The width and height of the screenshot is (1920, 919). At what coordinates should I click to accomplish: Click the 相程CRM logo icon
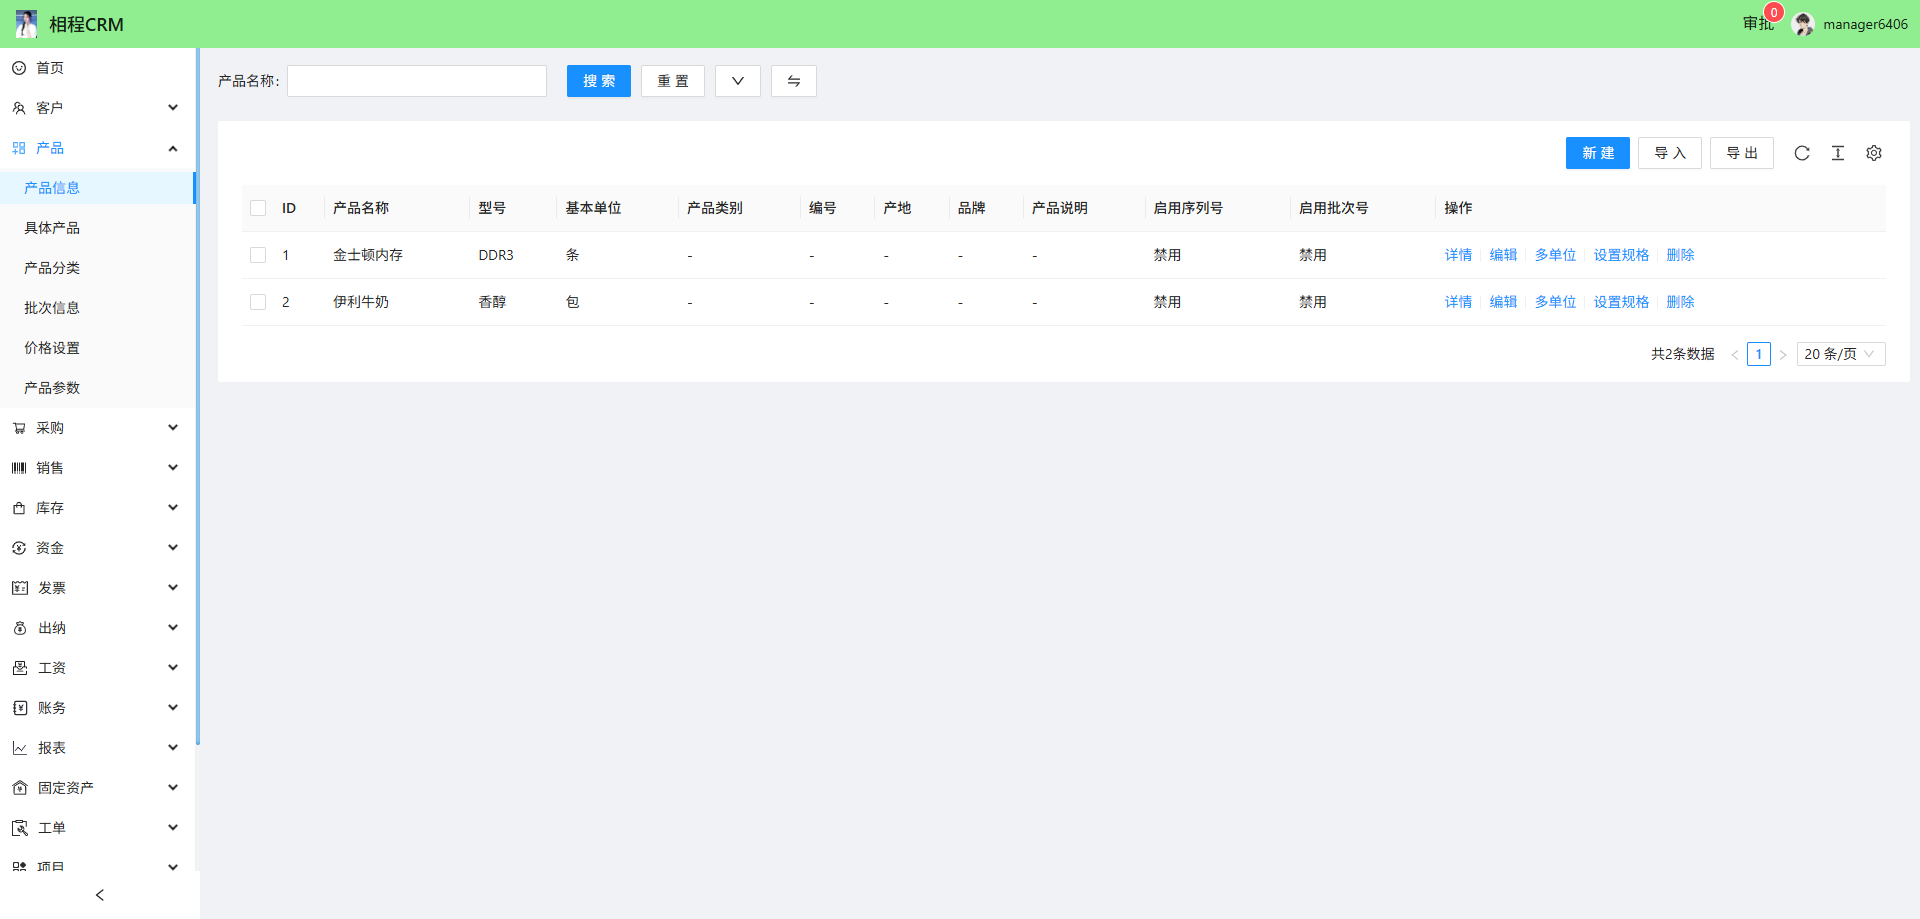tap(27, 24)
